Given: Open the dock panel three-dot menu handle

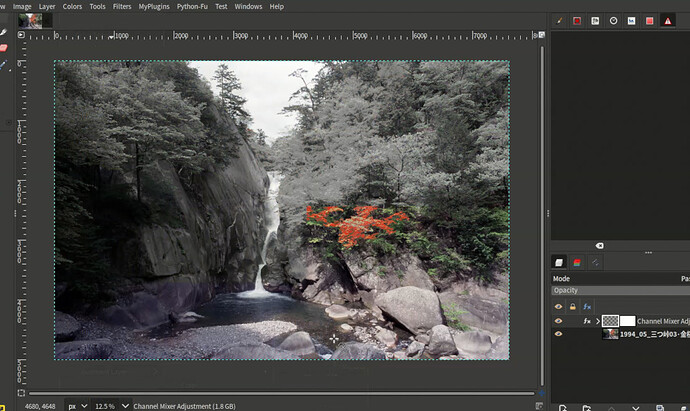Looking at the screenshot, I should [x=648, y=253].
